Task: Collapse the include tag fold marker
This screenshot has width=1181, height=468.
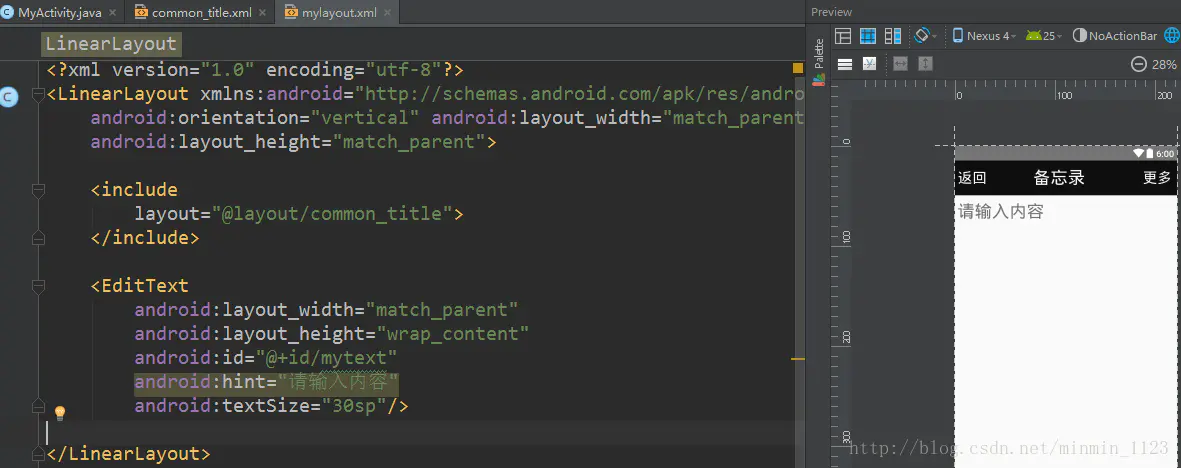Action: [x=38, y=191]
